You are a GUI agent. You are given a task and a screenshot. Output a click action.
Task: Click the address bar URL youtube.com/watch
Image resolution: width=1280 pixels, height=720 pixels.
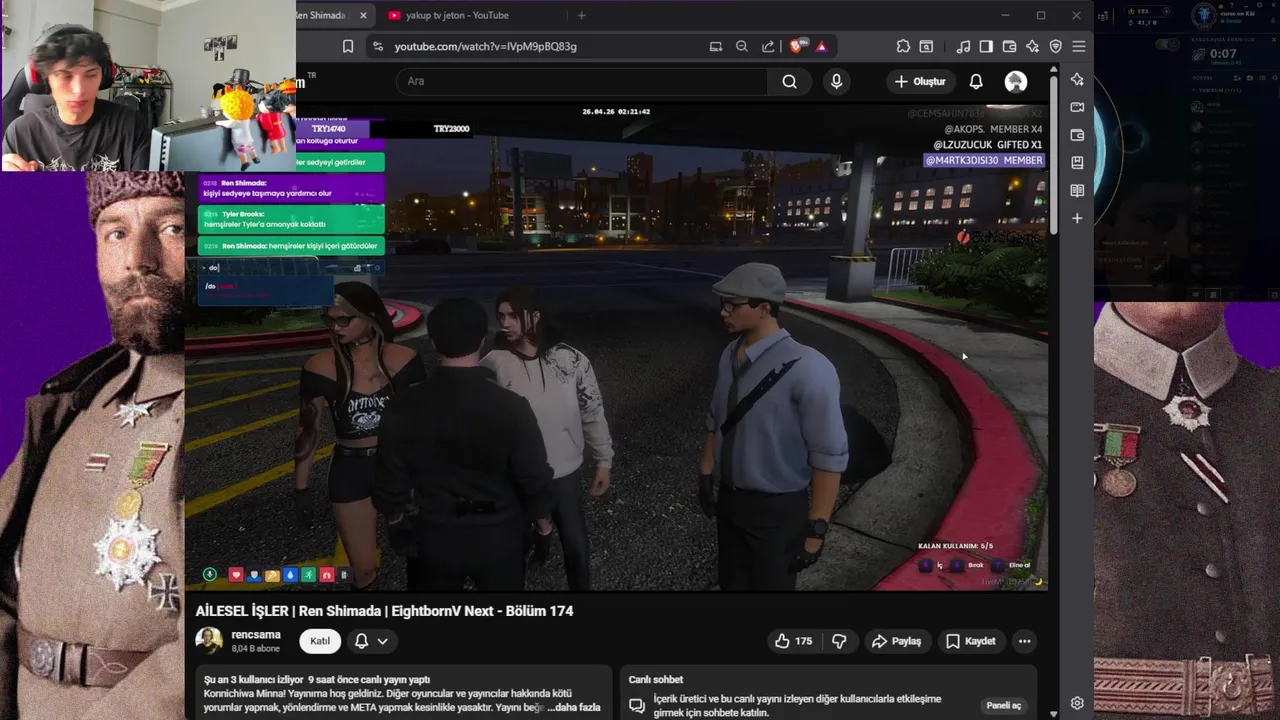point(486,46)
